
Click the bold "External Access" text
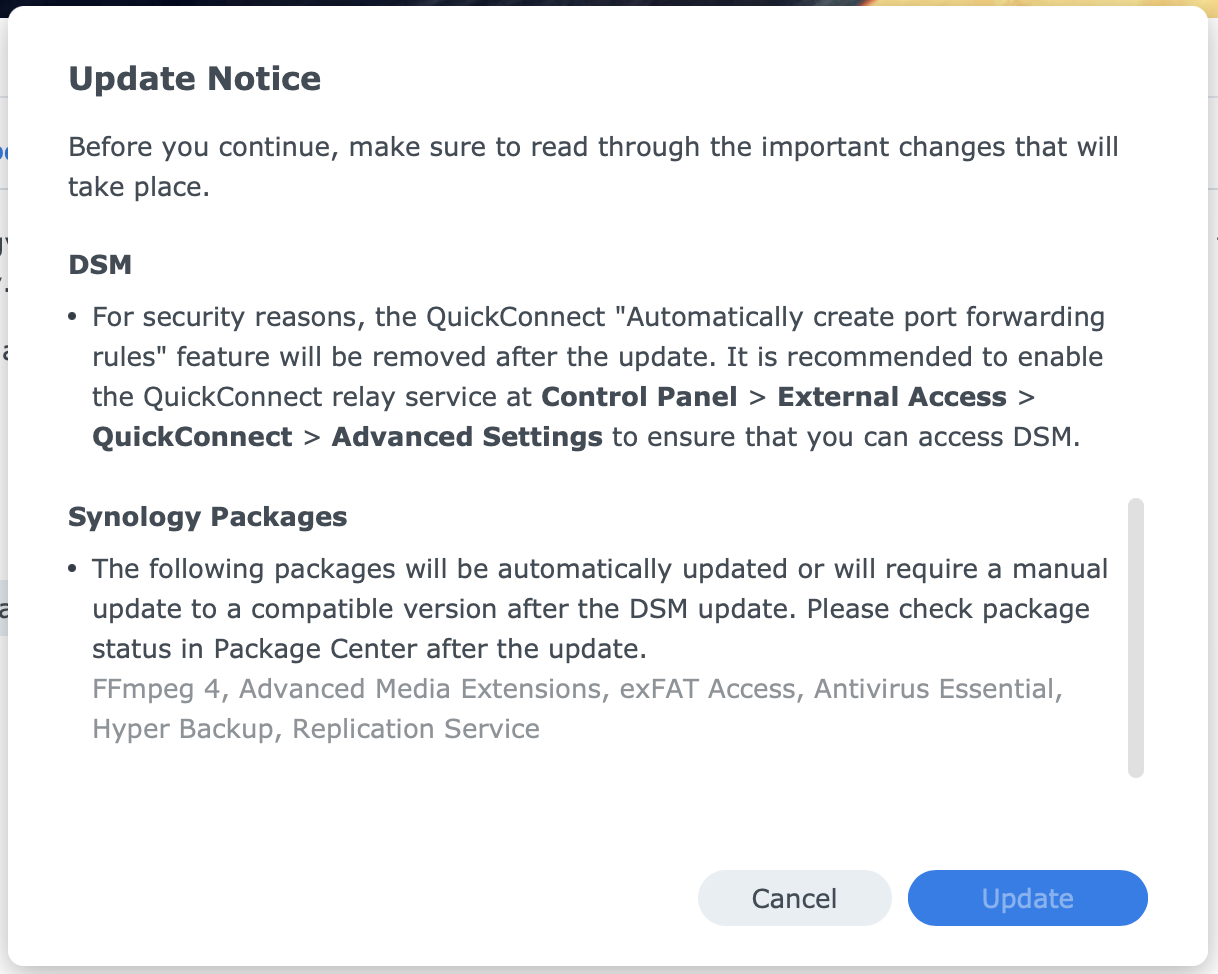click(x=892, y=397)
